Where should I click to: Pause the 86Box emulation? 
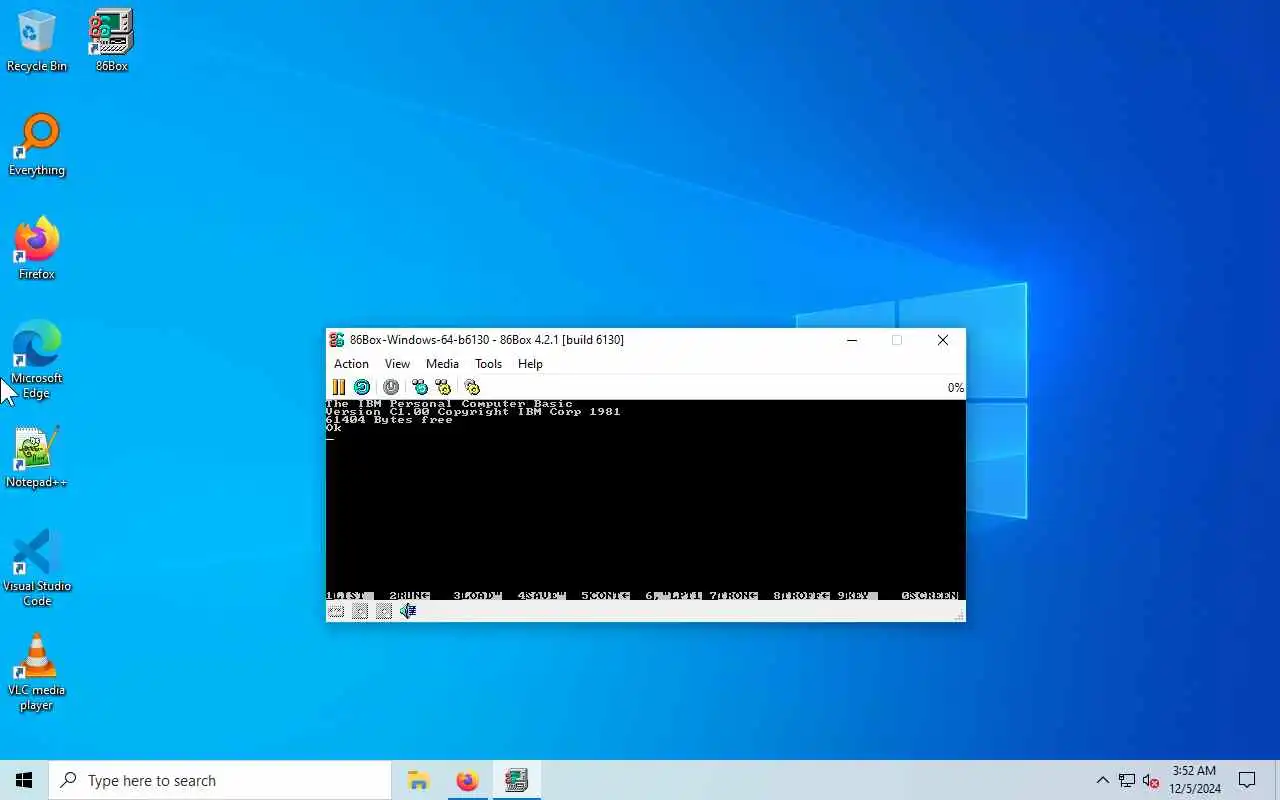[338, 387]
